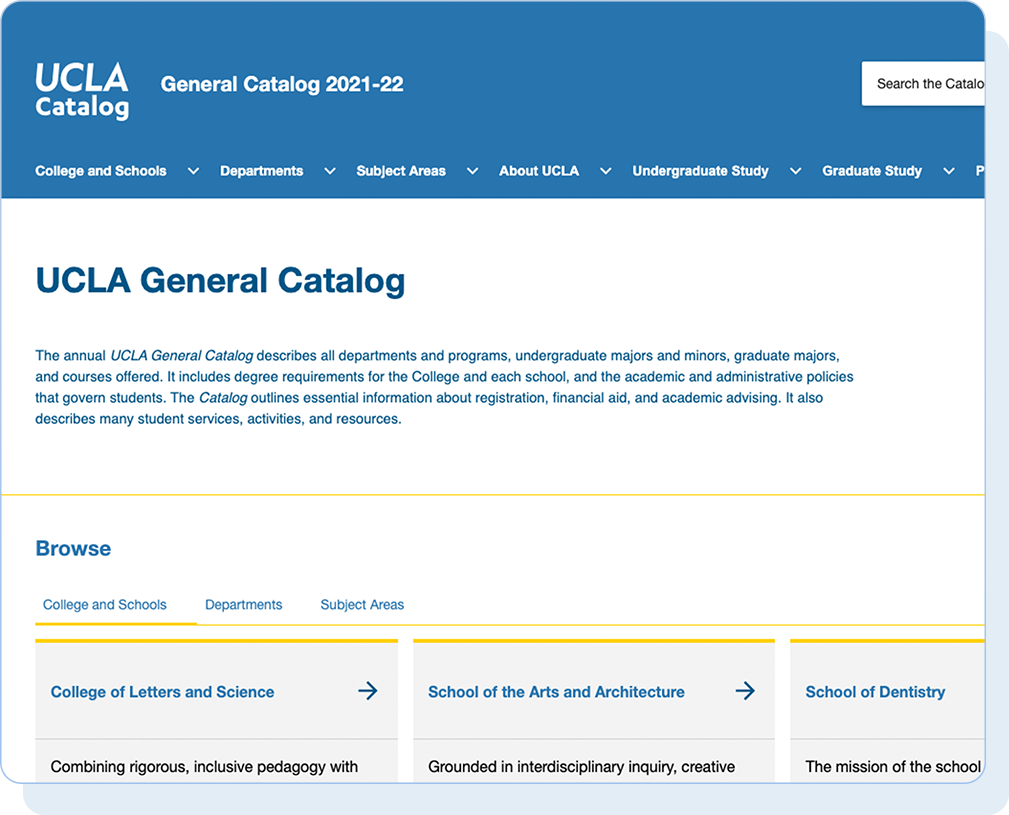This screenshot has height=815, width=1009.
Task: Open the About UCLA navigation menu
Action: click(x=539, y=171)
